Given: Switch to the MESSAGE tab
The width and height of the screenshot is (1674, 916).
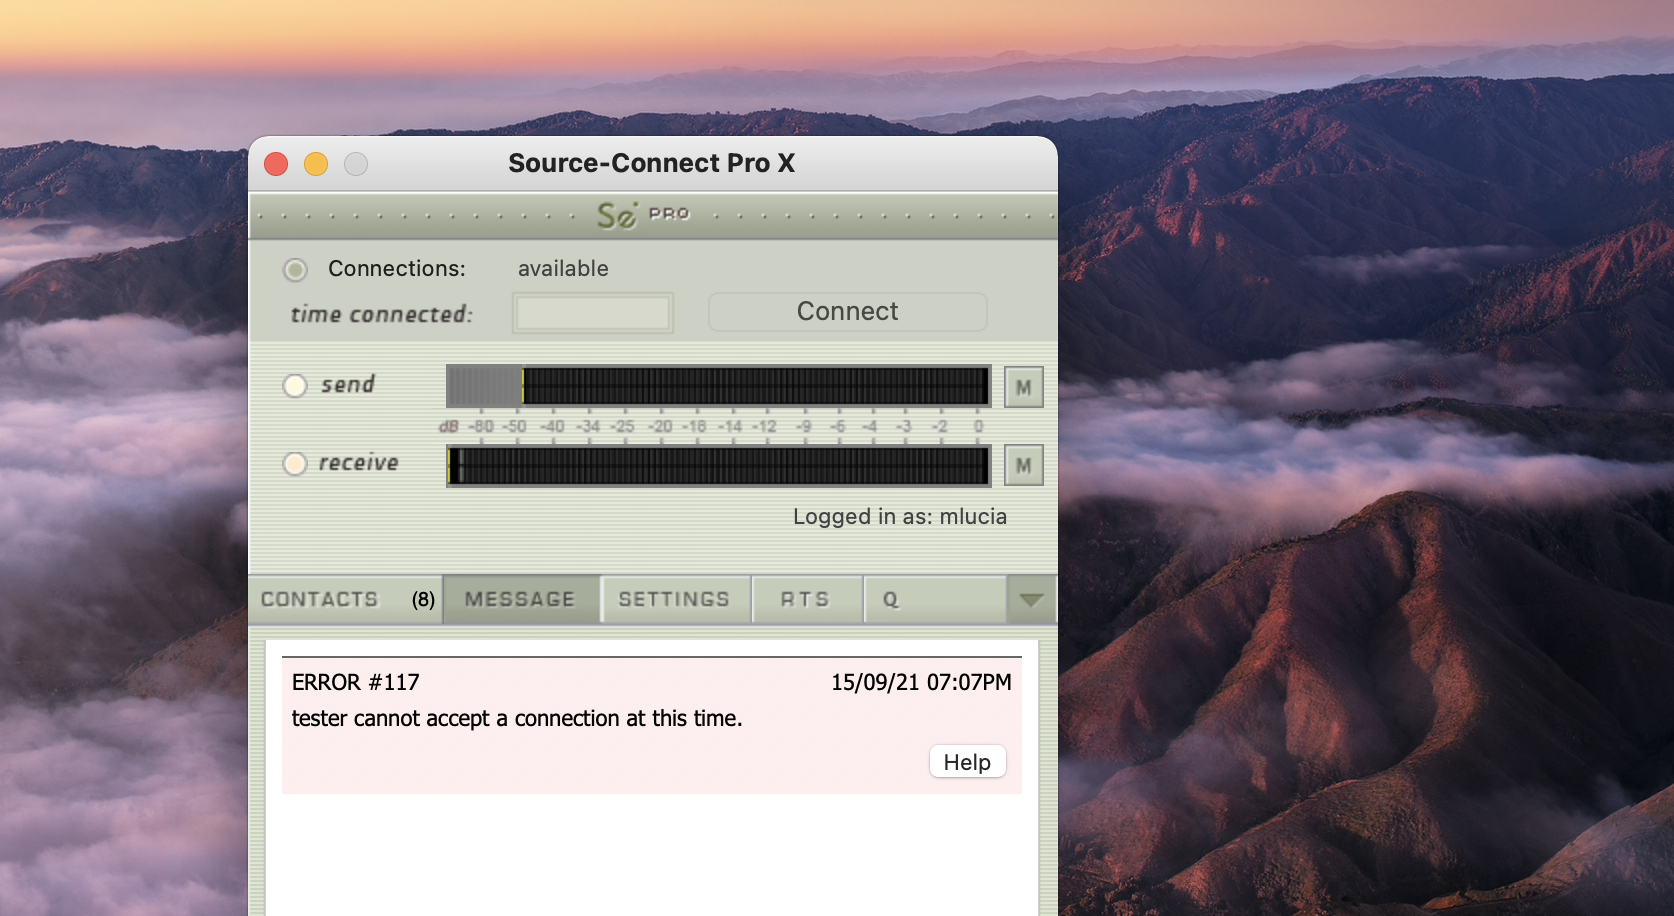Looking at the screenshot, I should point(520,600).
